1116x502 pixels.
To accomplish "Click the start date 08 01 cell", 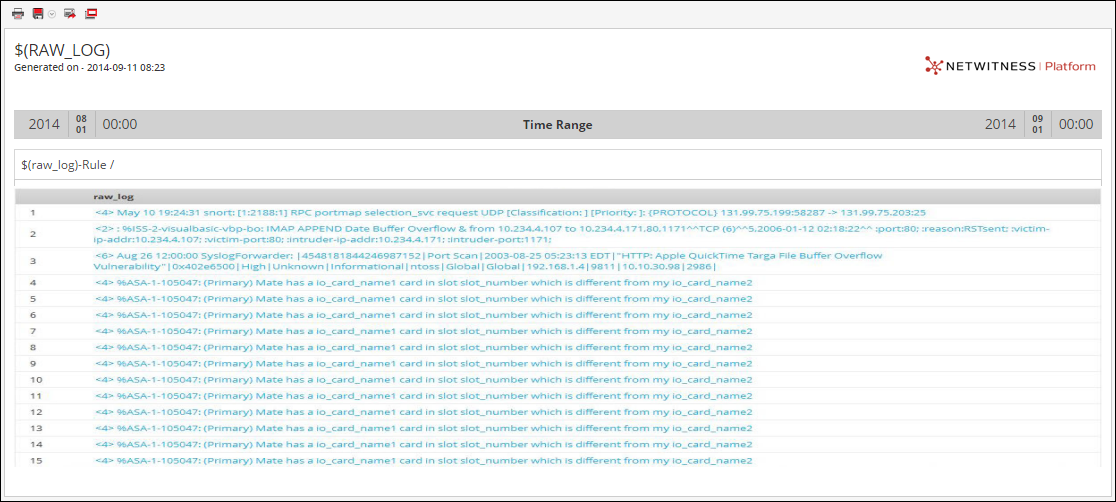I will (81, 125).
